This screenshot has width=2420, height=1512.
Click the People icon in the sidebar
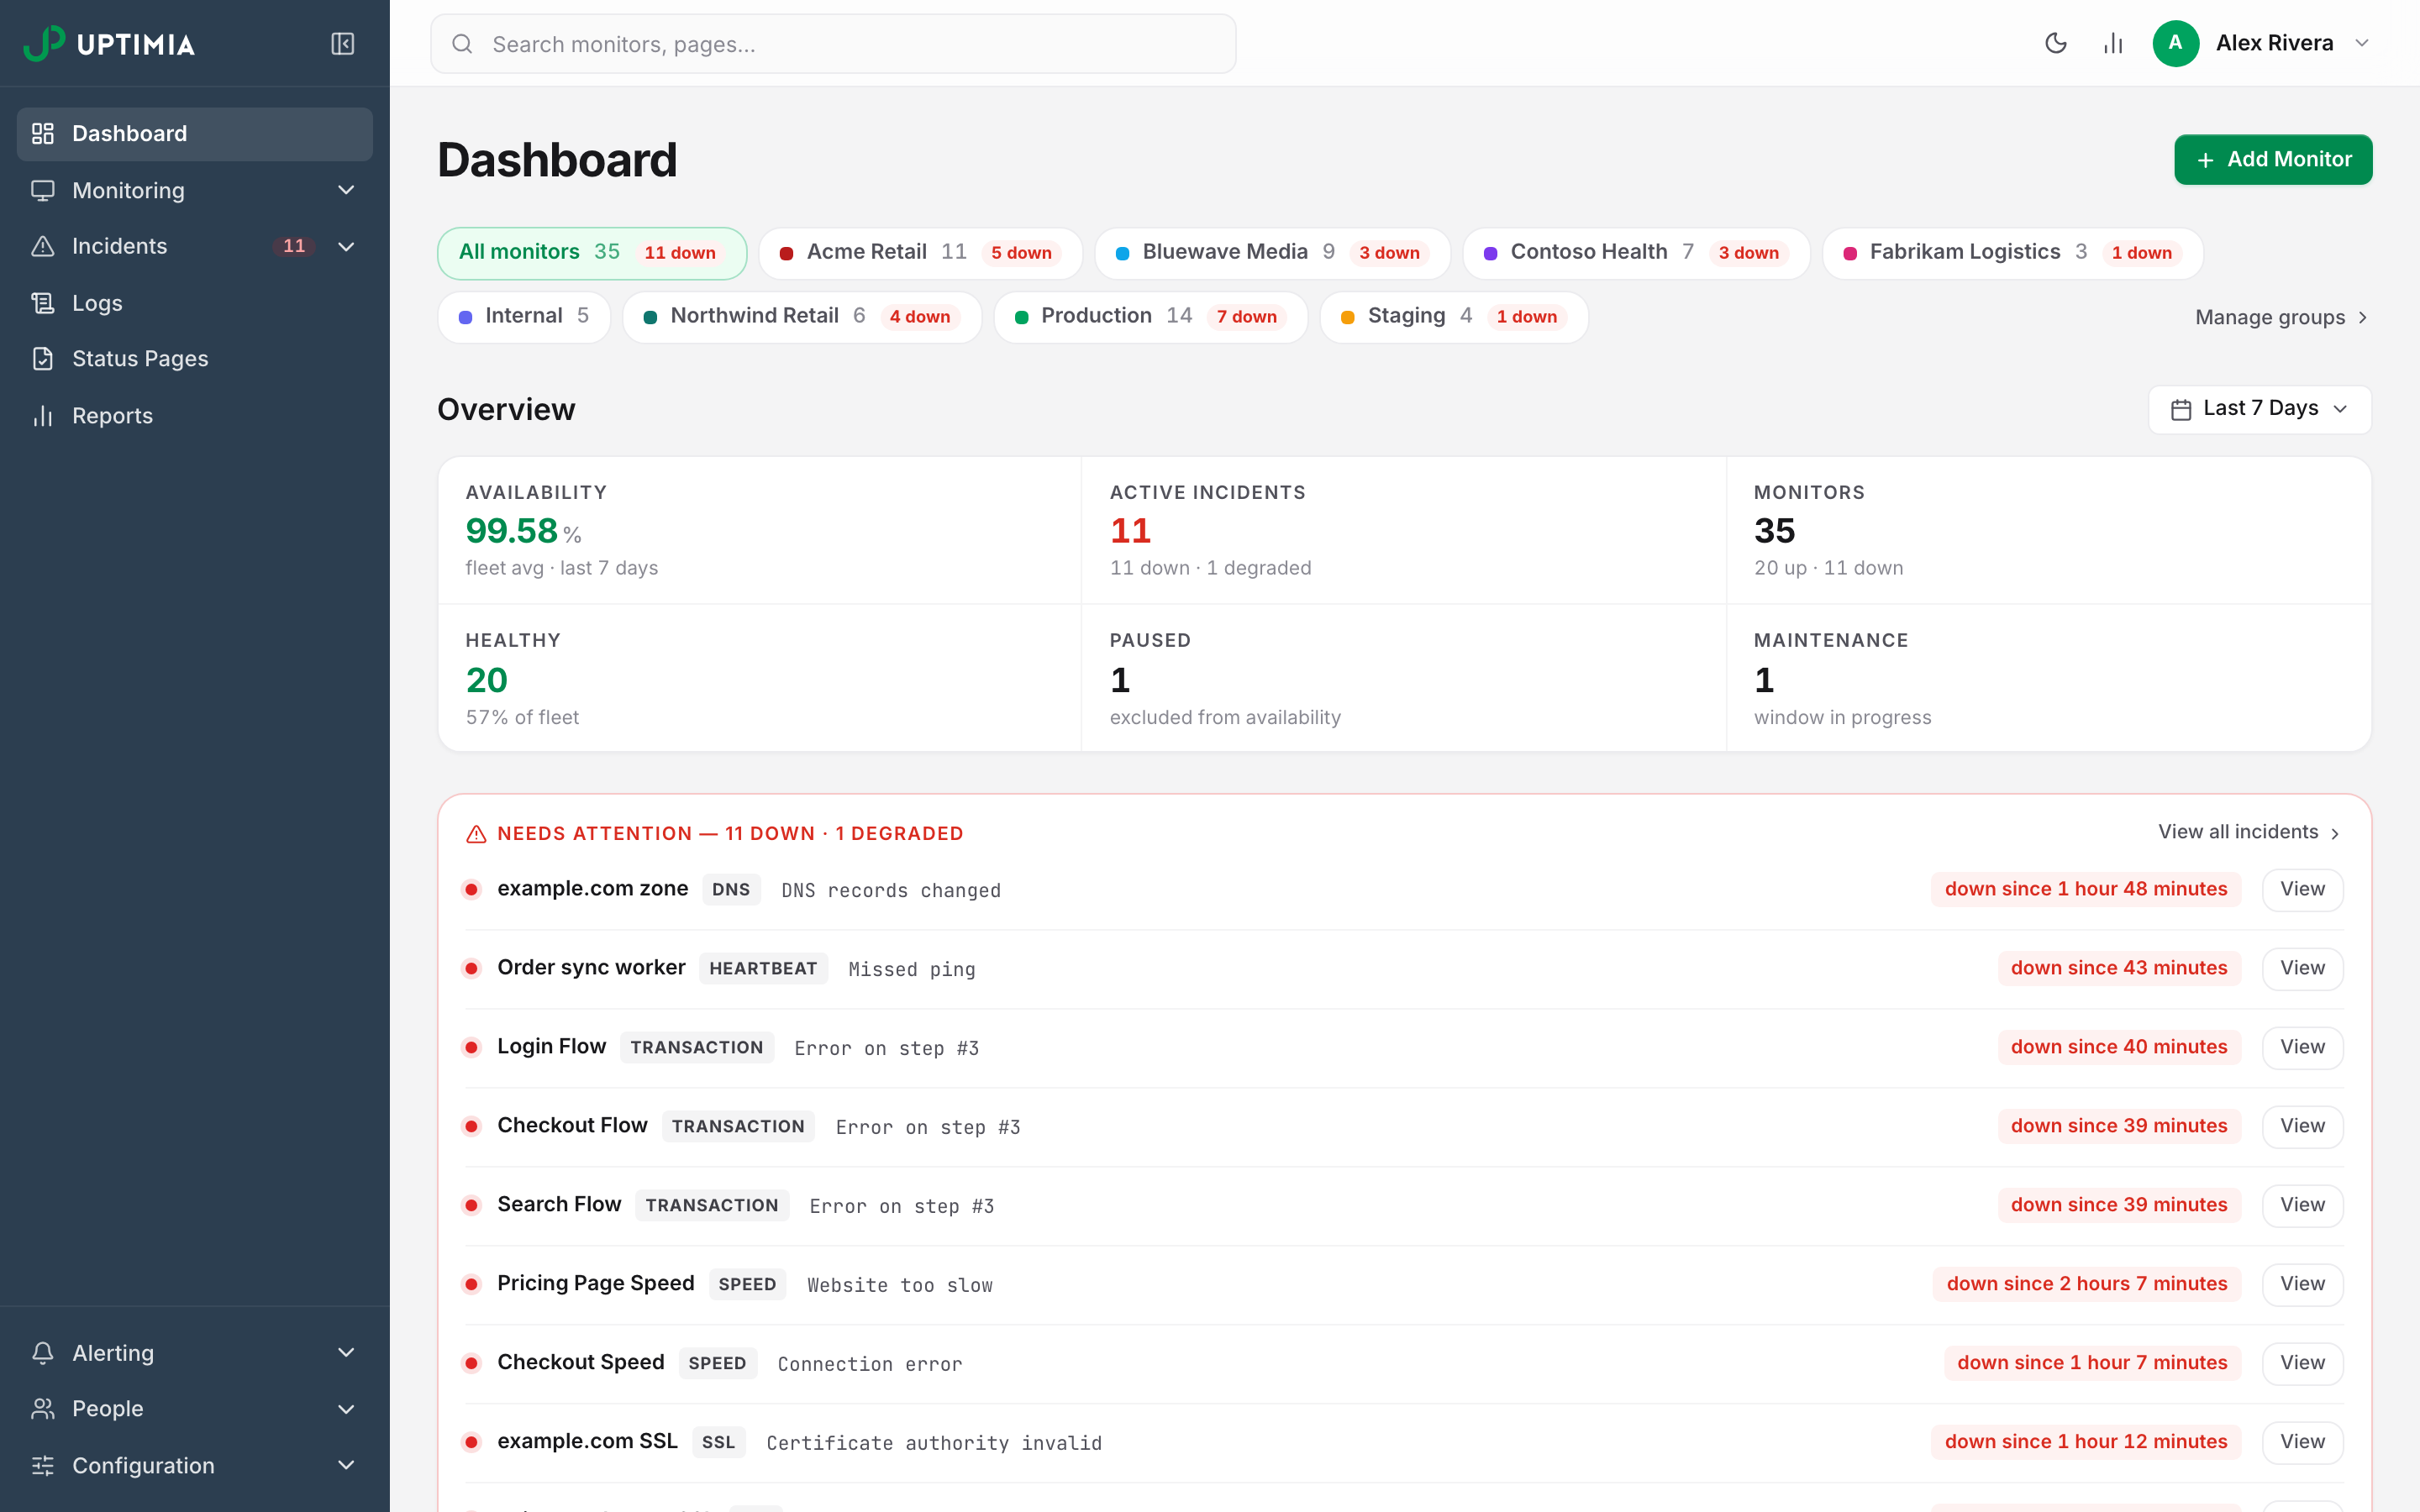coord(42,1409)
